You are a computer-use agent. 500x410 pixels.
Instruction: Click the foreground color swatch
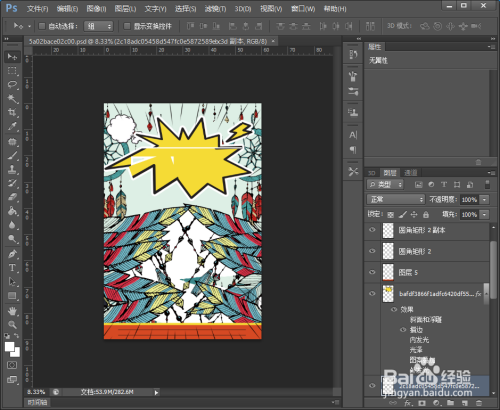tap(10, 347)
